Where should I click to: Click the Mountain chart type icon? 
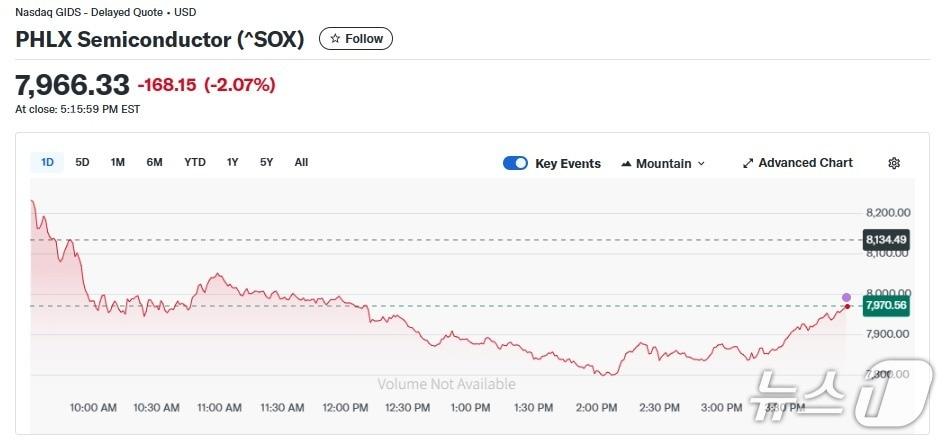[626, 163]
